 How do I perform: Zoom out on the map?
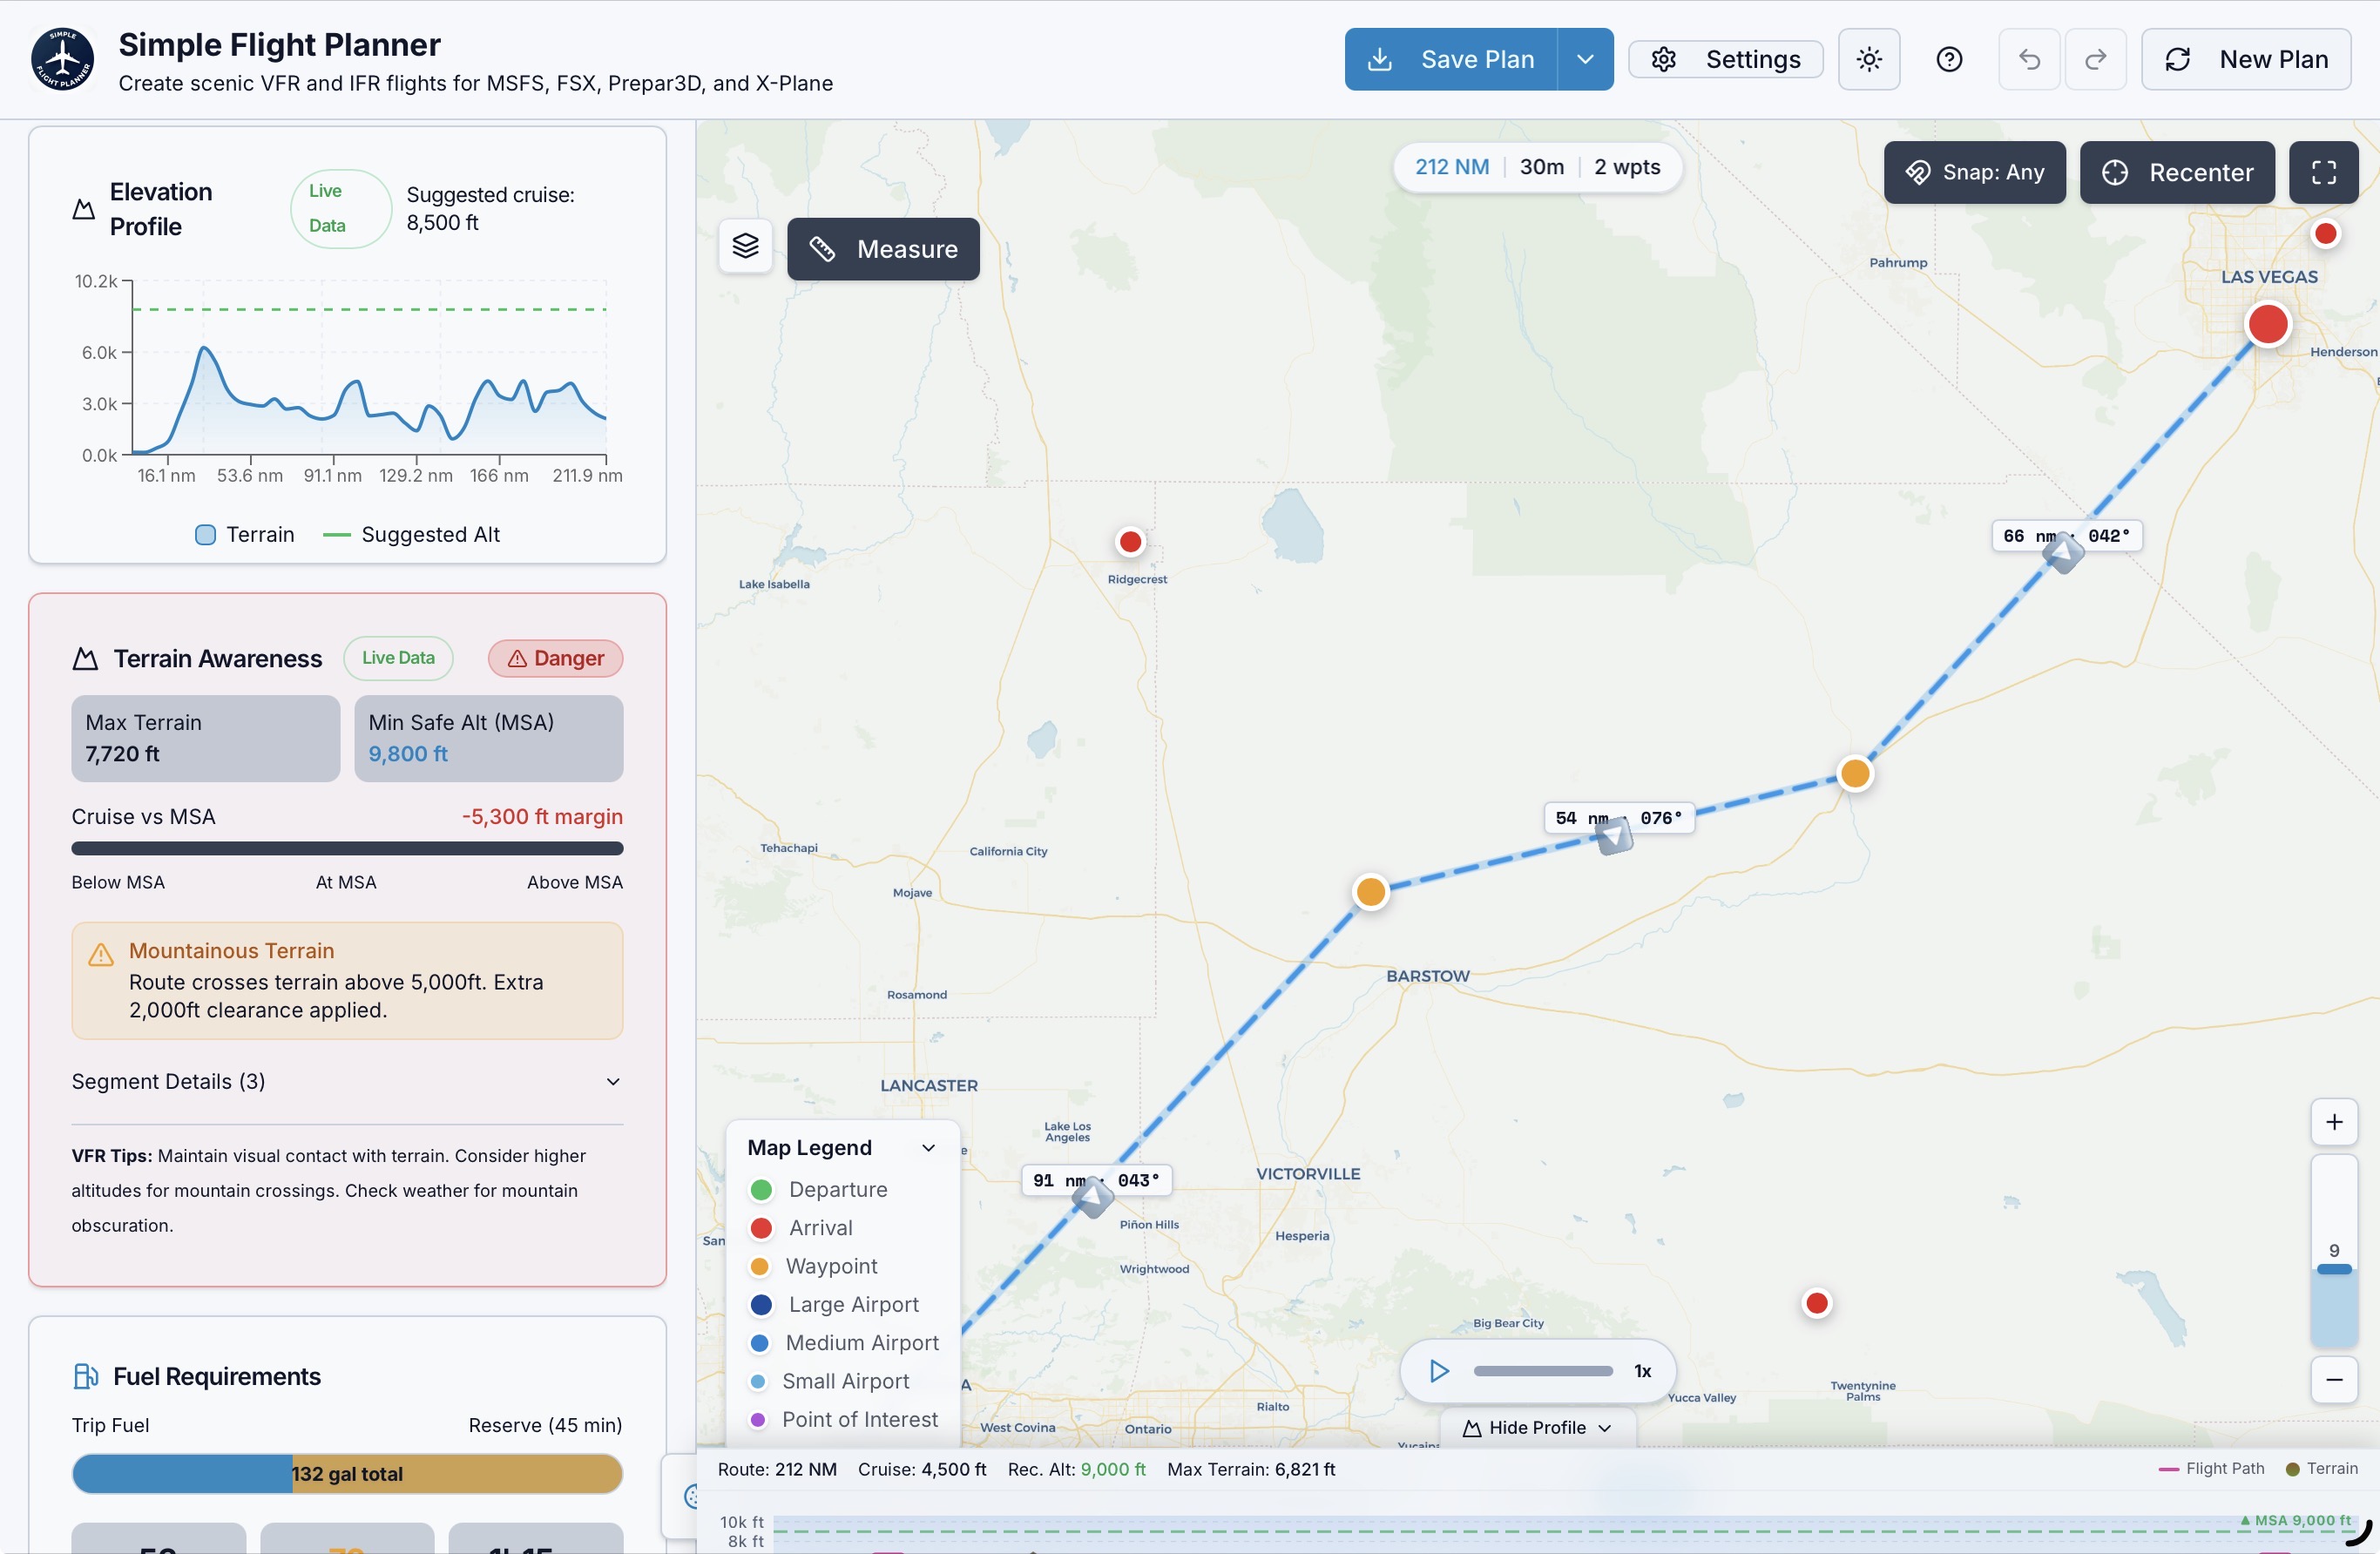pyautogui.click(x=2334, y=1380)
